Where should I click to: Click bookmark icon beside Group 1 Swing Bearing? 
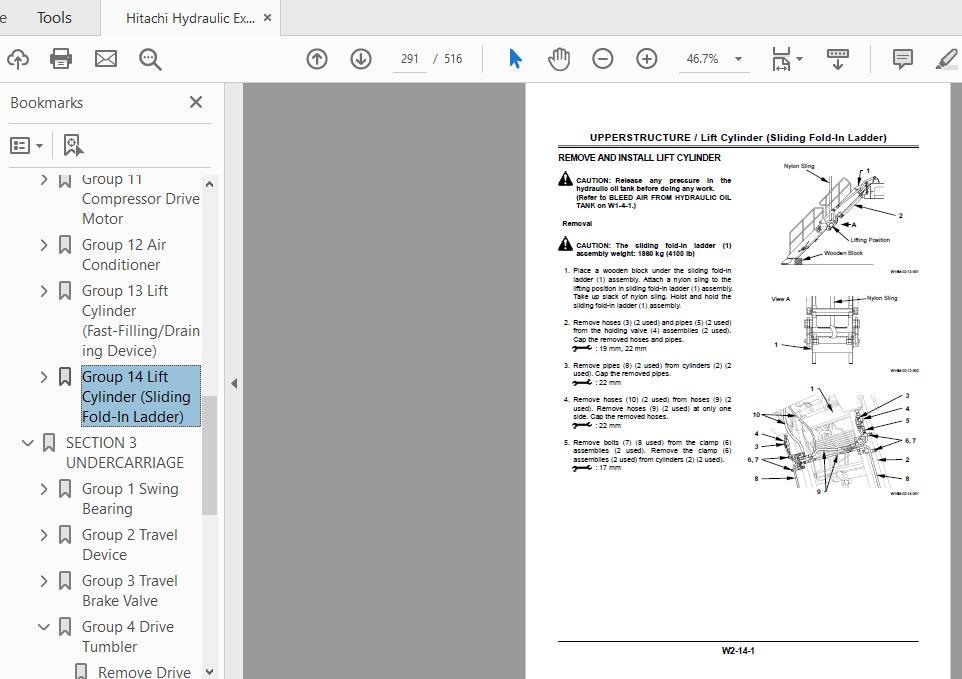(x=64, y=489)
